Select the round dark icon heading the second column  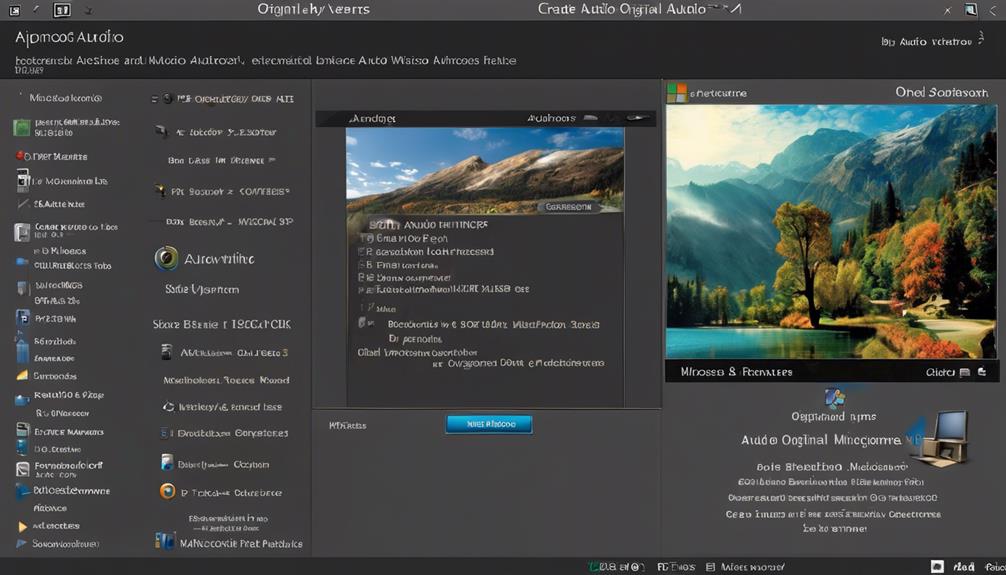coord(167,98)
